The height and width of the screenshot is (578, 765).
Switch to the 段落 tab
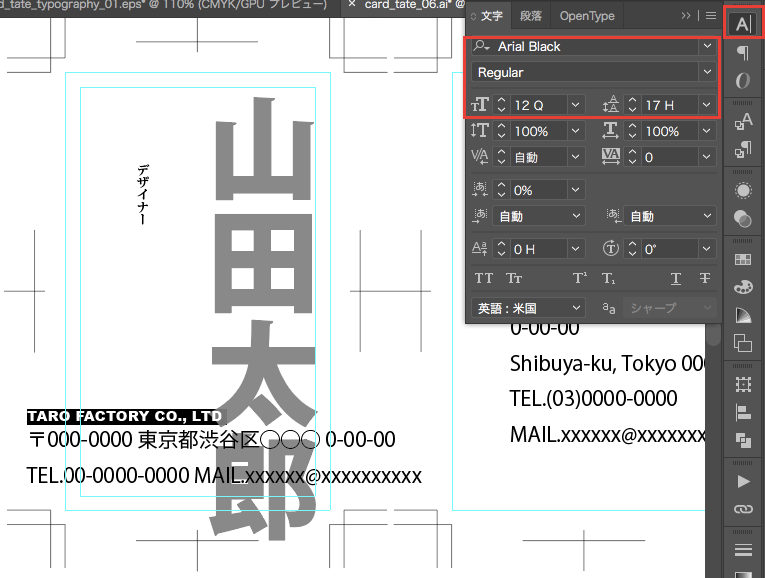(x=530, y=16)
